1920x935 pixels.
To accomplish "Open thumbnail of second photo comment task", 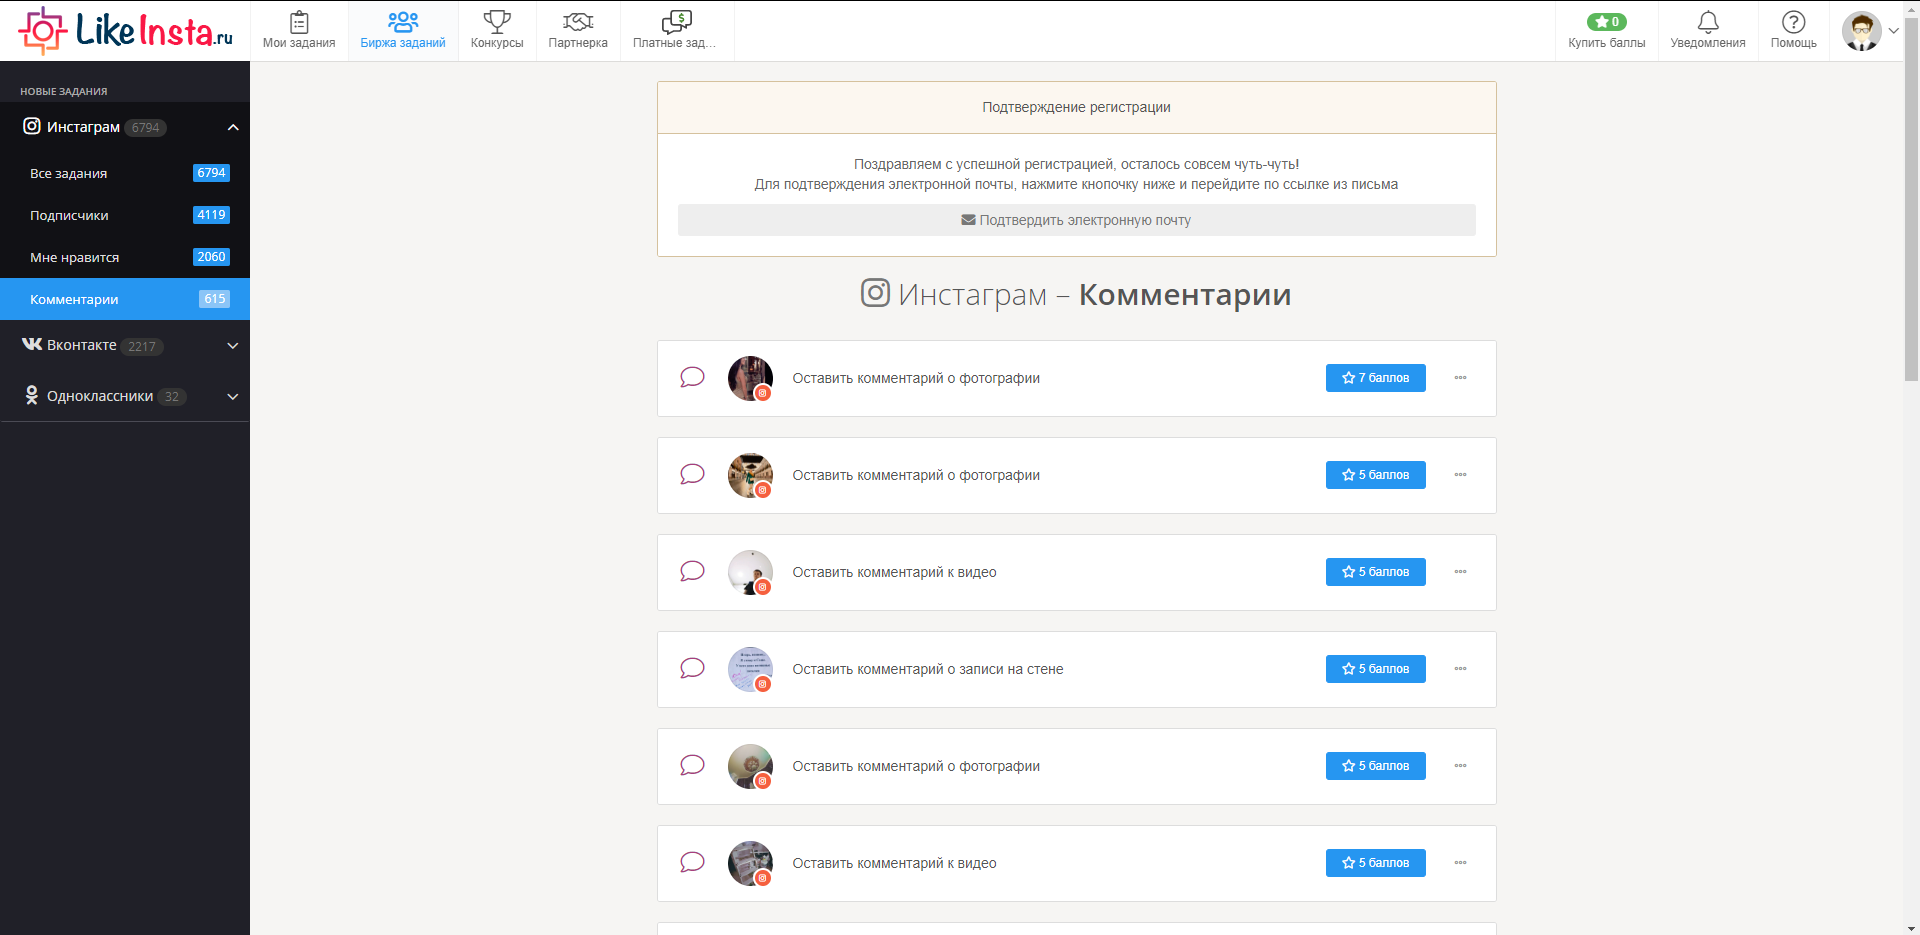I will point(750,475).
